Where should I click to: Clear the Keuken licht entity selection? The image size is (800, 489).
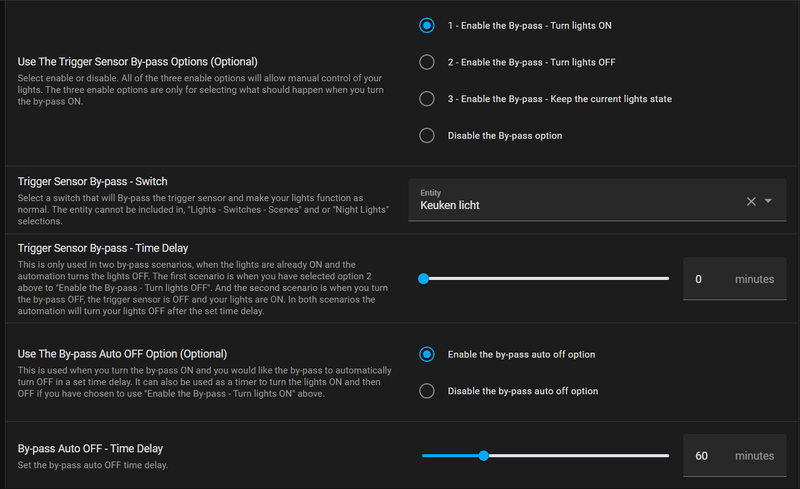point(752,201)
